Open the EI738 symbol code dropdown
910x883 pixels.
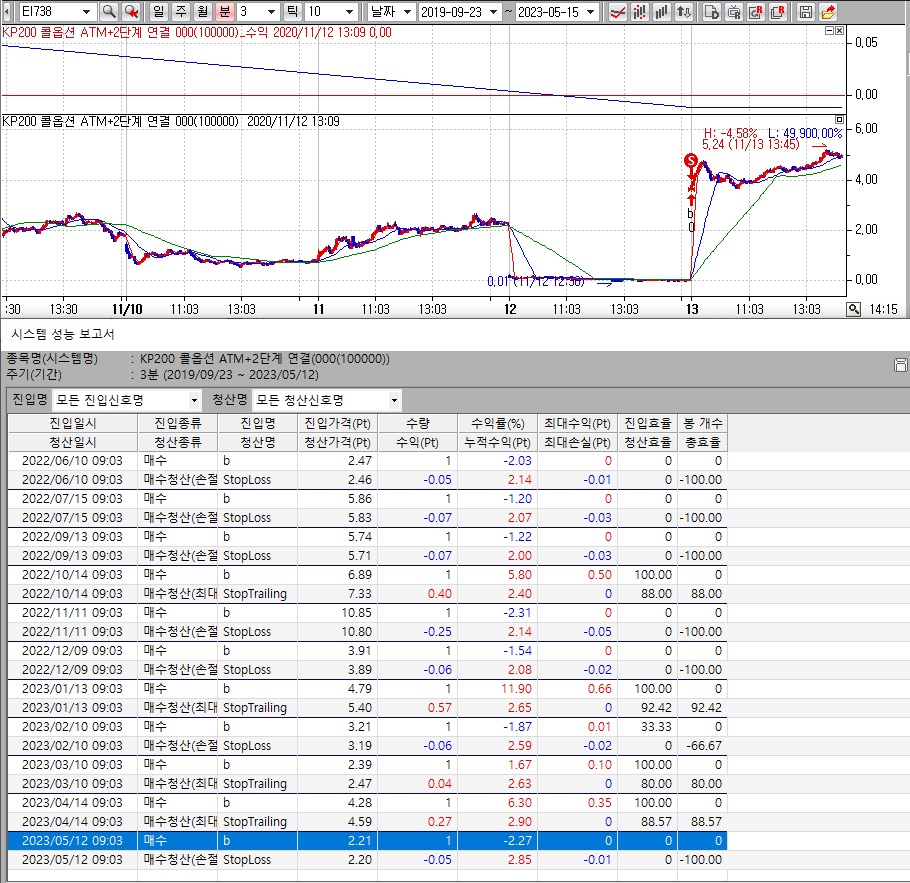88,12
